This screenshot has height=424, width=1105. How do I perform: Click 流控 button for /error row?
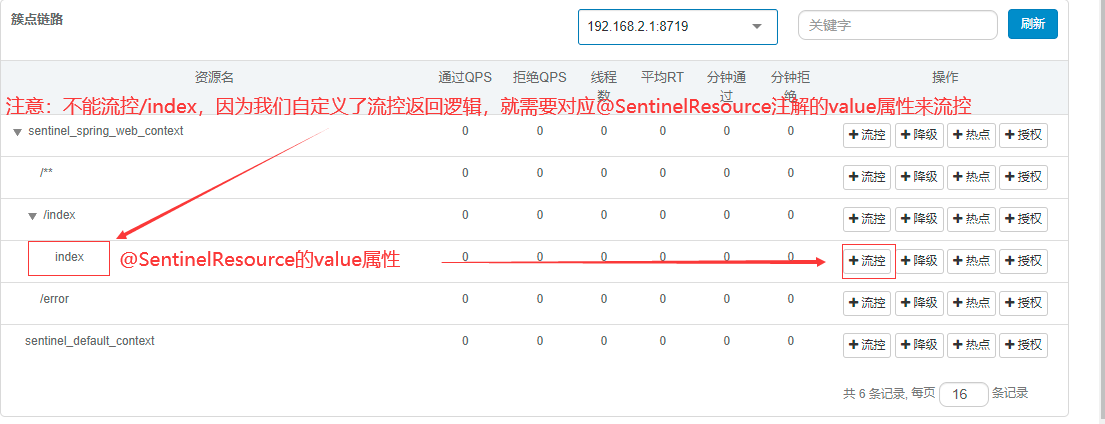[867, 303]
